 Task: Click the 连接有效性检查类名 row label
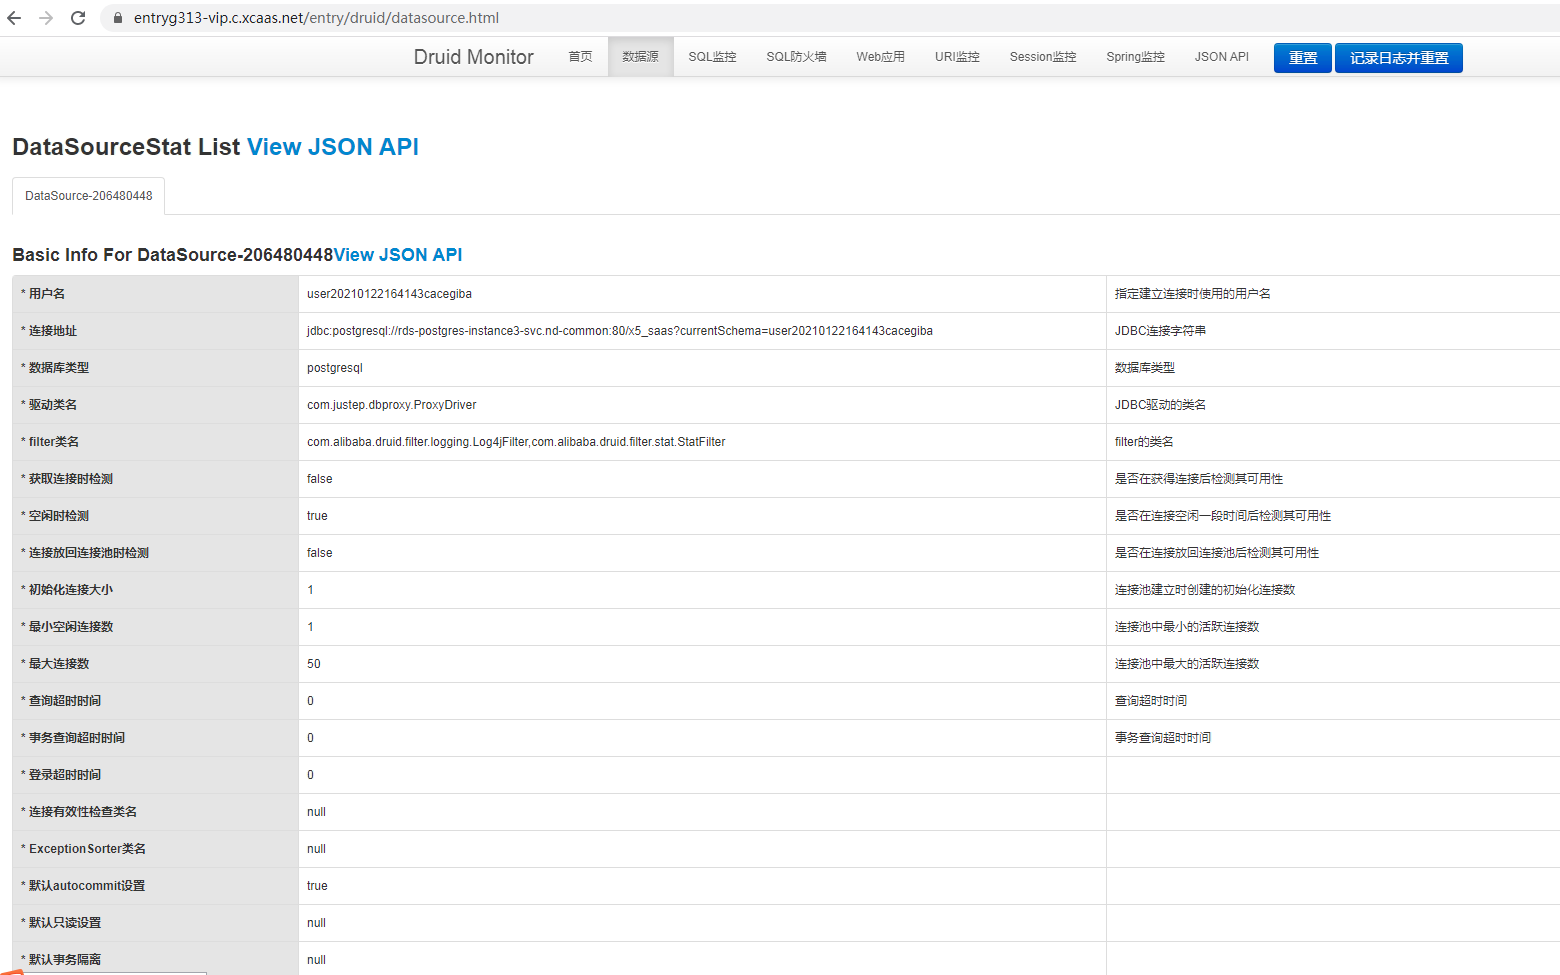pyautogui.click(x=82, y=812)
